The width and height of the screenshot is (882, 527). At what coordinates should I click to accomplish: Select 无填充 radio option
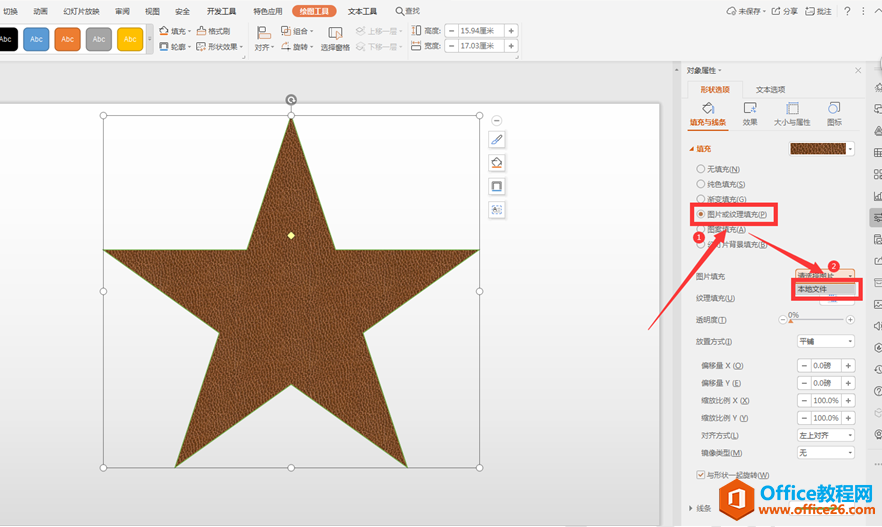[x=700, y=169]
